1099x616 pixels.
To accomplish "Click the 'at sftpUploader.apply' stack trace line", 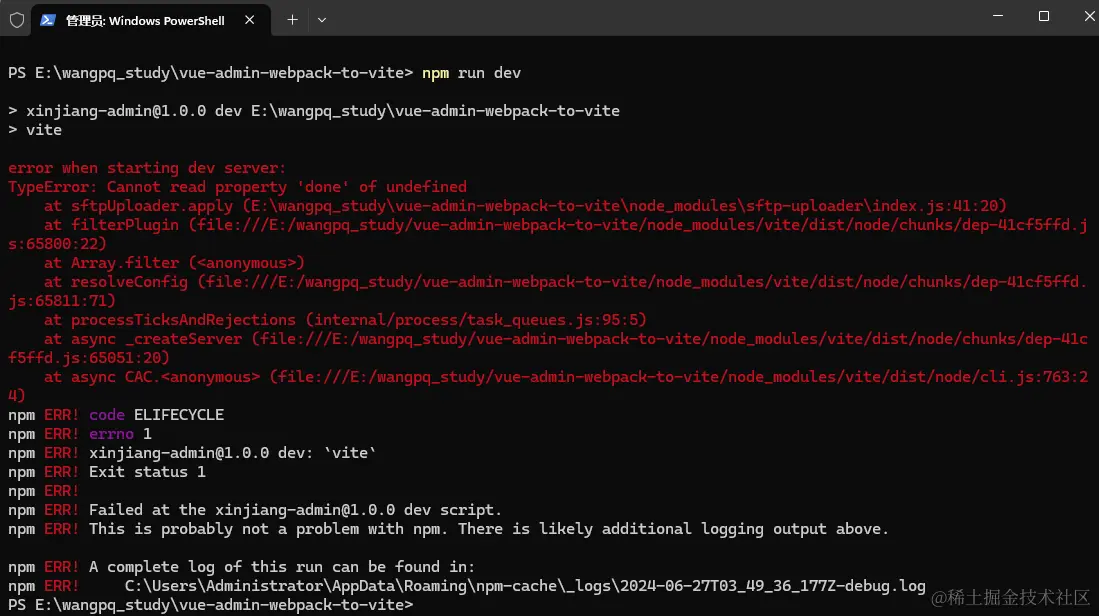I will pos(525,206).
